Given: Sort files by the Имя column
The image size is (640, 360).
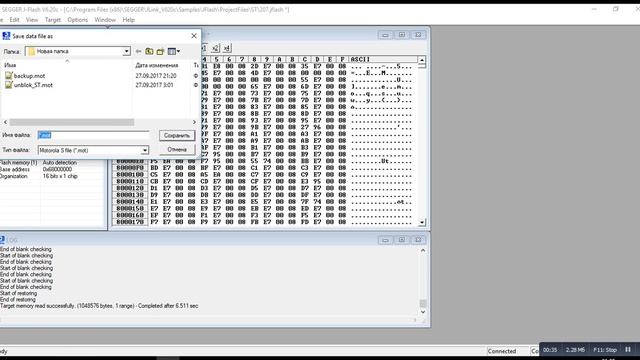Looking at the screenshot, I should point(10,65).
